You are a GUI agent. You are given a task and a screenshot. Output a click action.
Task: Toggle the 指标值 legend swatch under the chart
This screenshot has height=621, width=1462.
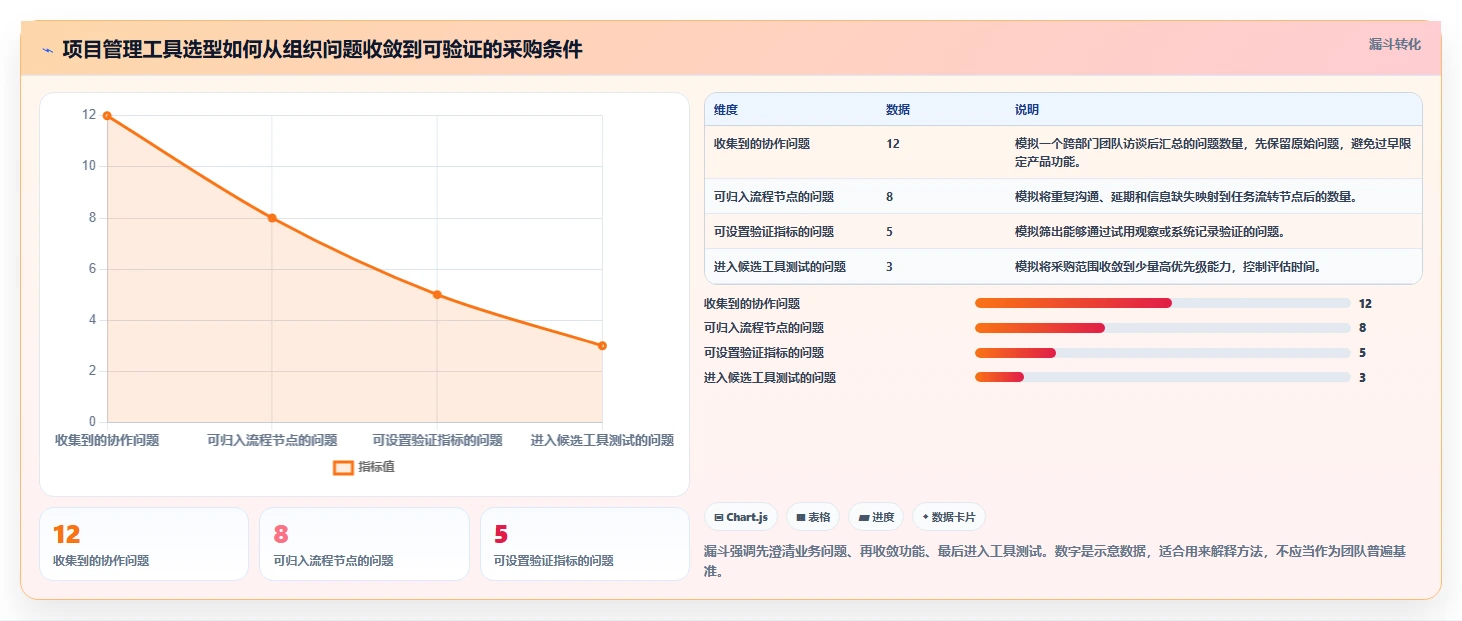coord(343,467)
